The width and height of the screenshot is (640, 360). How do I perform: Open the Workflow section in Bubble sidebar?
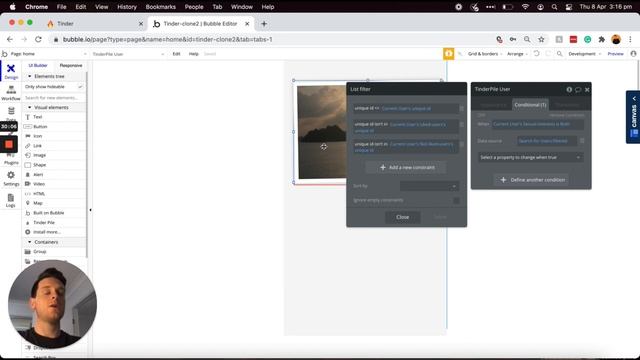tap(11, 93)
